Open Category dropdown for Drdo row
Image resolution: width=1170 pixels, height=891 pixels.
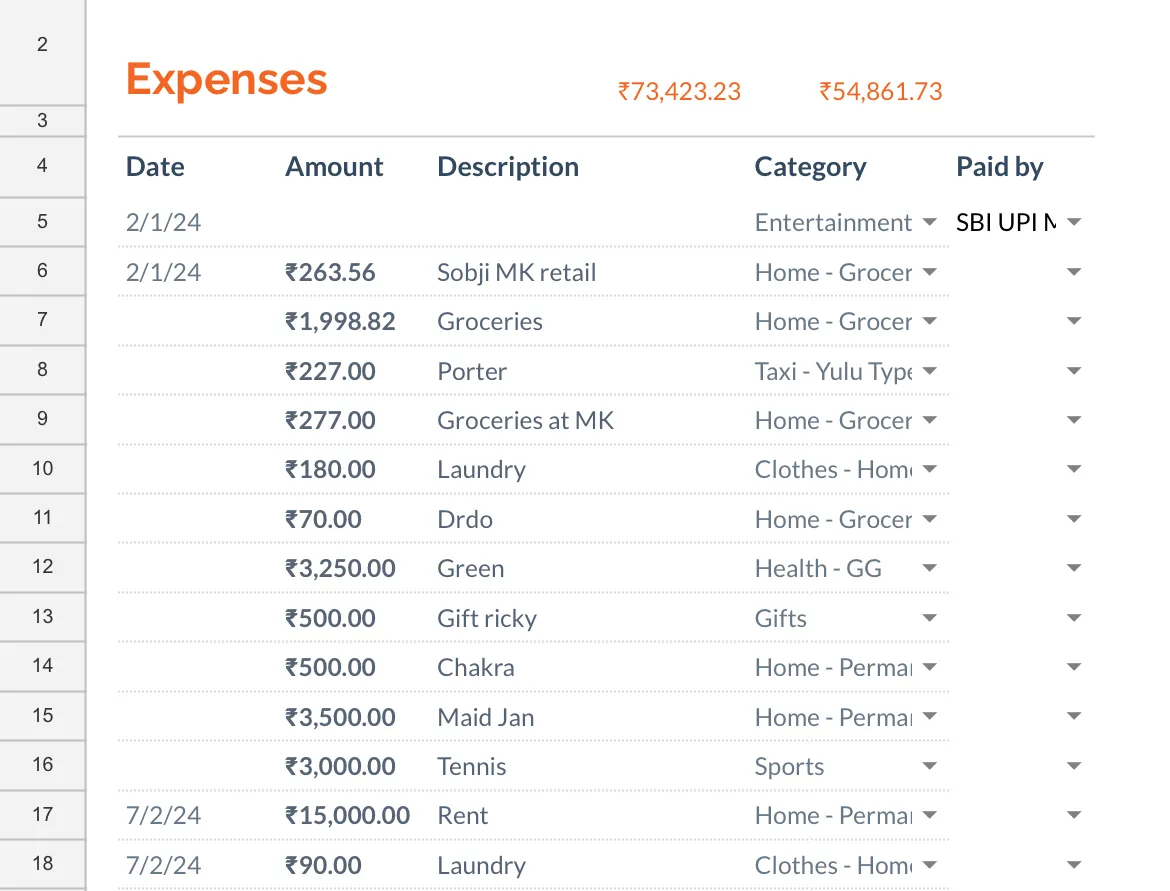point(929,519)
